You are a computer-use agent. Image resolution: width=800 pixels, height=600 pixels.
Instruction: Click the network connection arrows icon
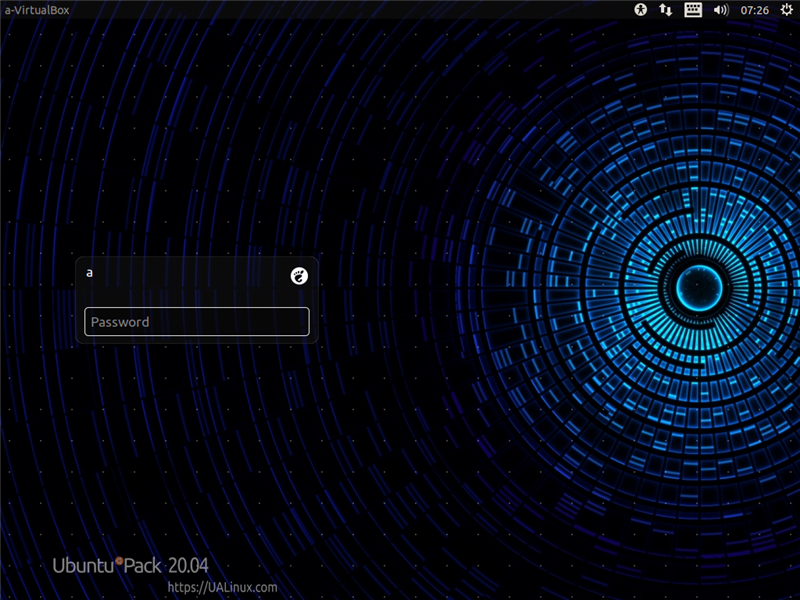(666, 10)
